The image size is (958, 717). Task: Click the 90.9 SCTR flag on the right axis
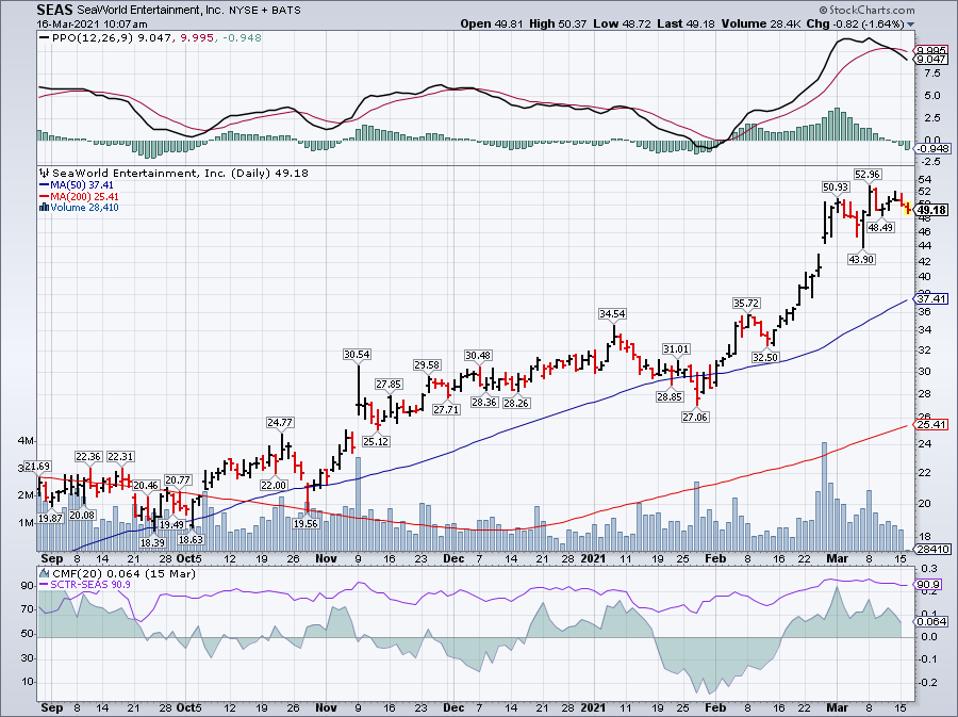tap(929, 585)
